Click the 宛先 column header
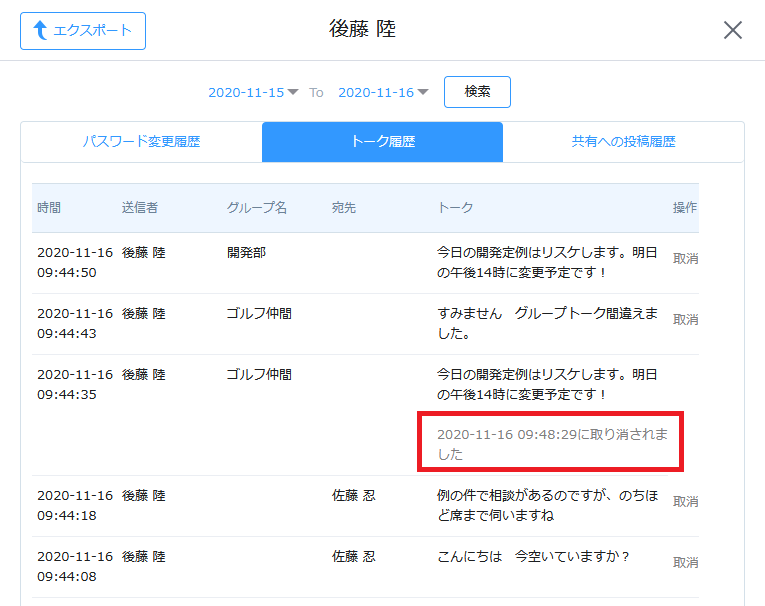 [x=344, y=208]
